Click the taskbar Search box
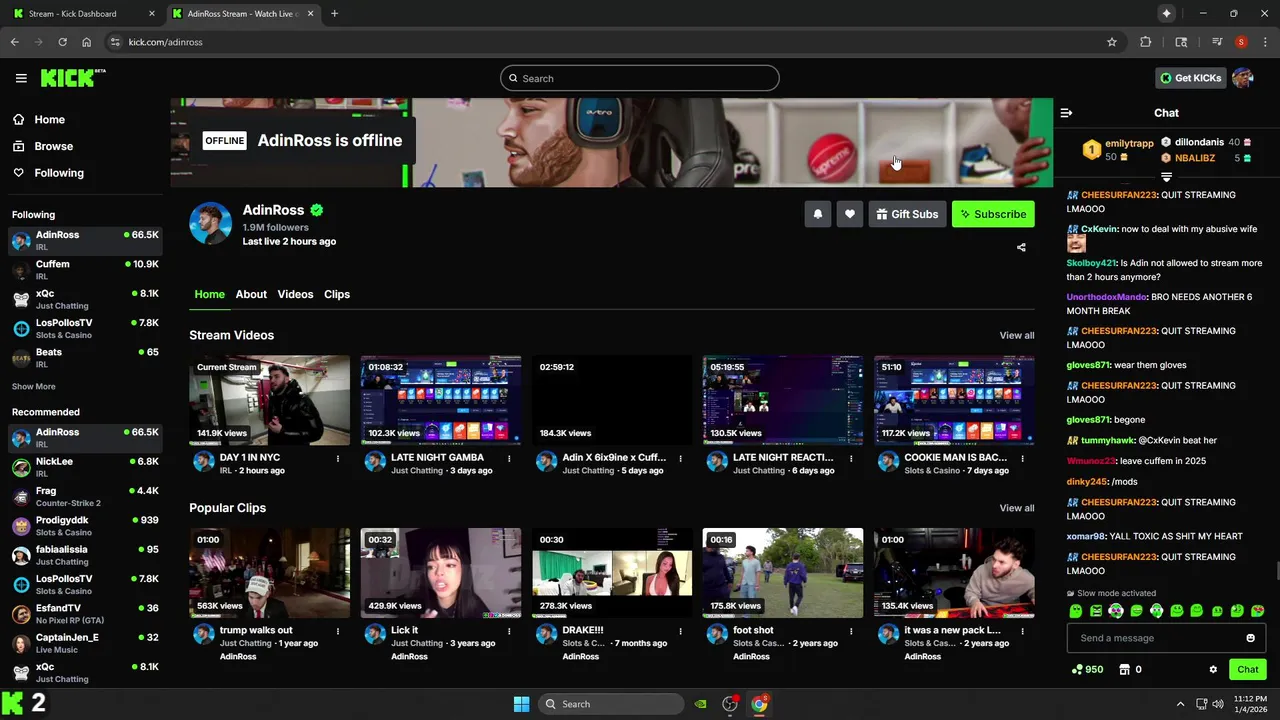 (612, 704)
